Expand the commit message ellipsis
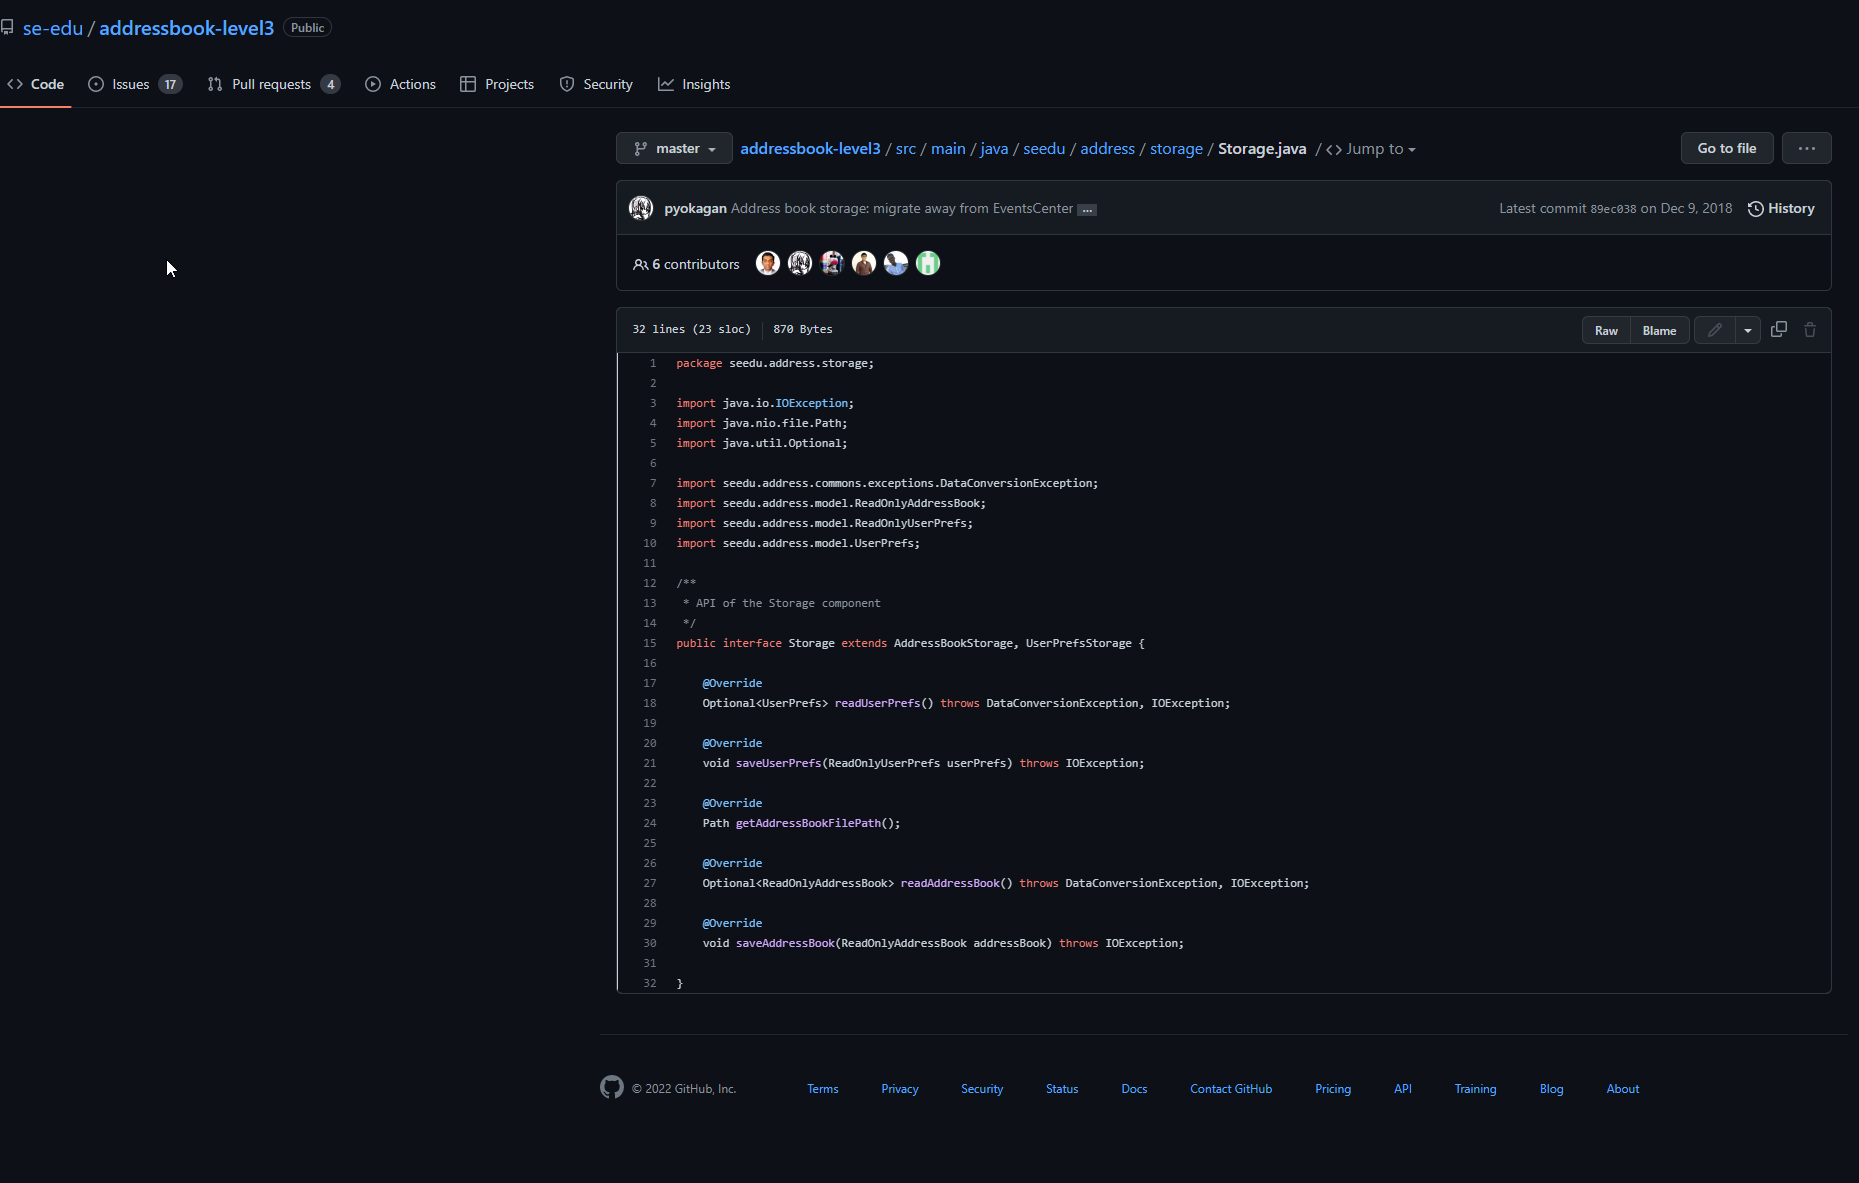Image resolution: width=1859 pixels, height=1183 pixels. point(1087,210)
